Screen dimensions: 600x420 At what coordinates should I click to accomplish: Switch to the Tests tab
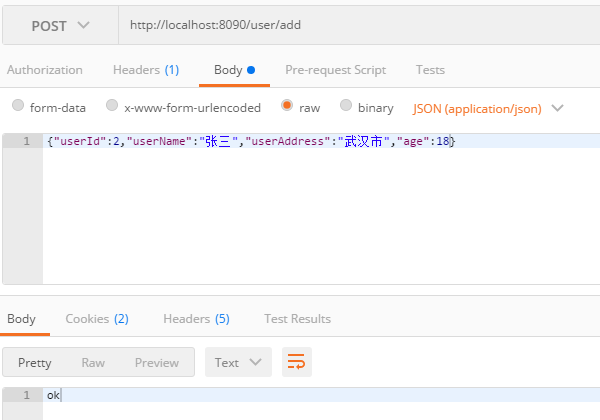pyautogui.click(x=430, y=70)
